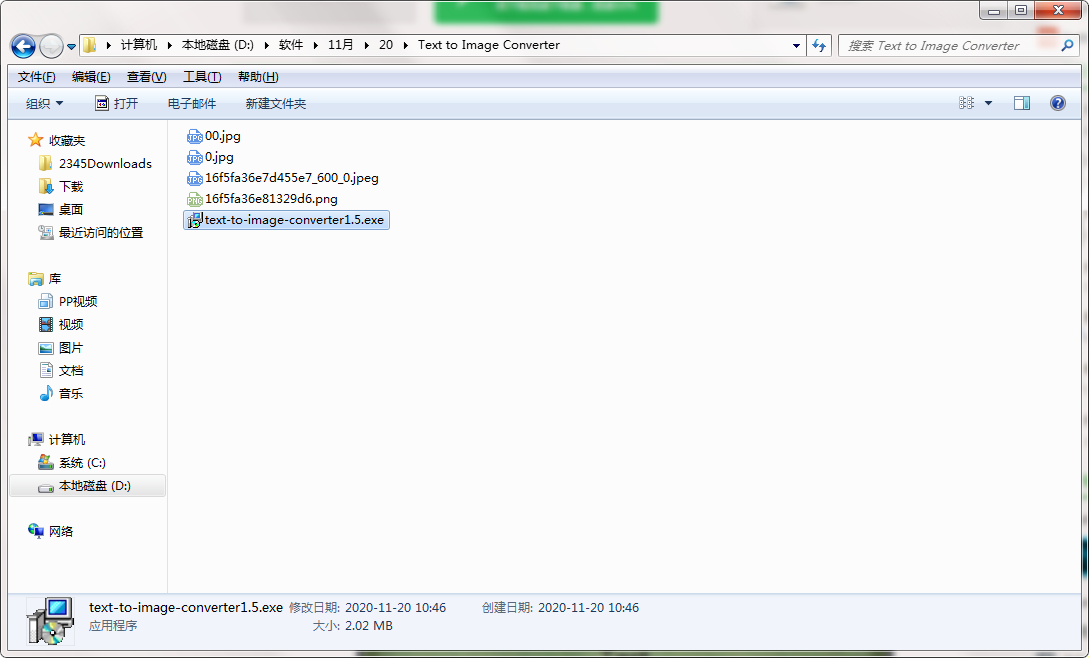Screen dimensions: 1089x658
Task: Open the view options dropdown arrow
Action: pyautogui.click(x=988, y=104)
